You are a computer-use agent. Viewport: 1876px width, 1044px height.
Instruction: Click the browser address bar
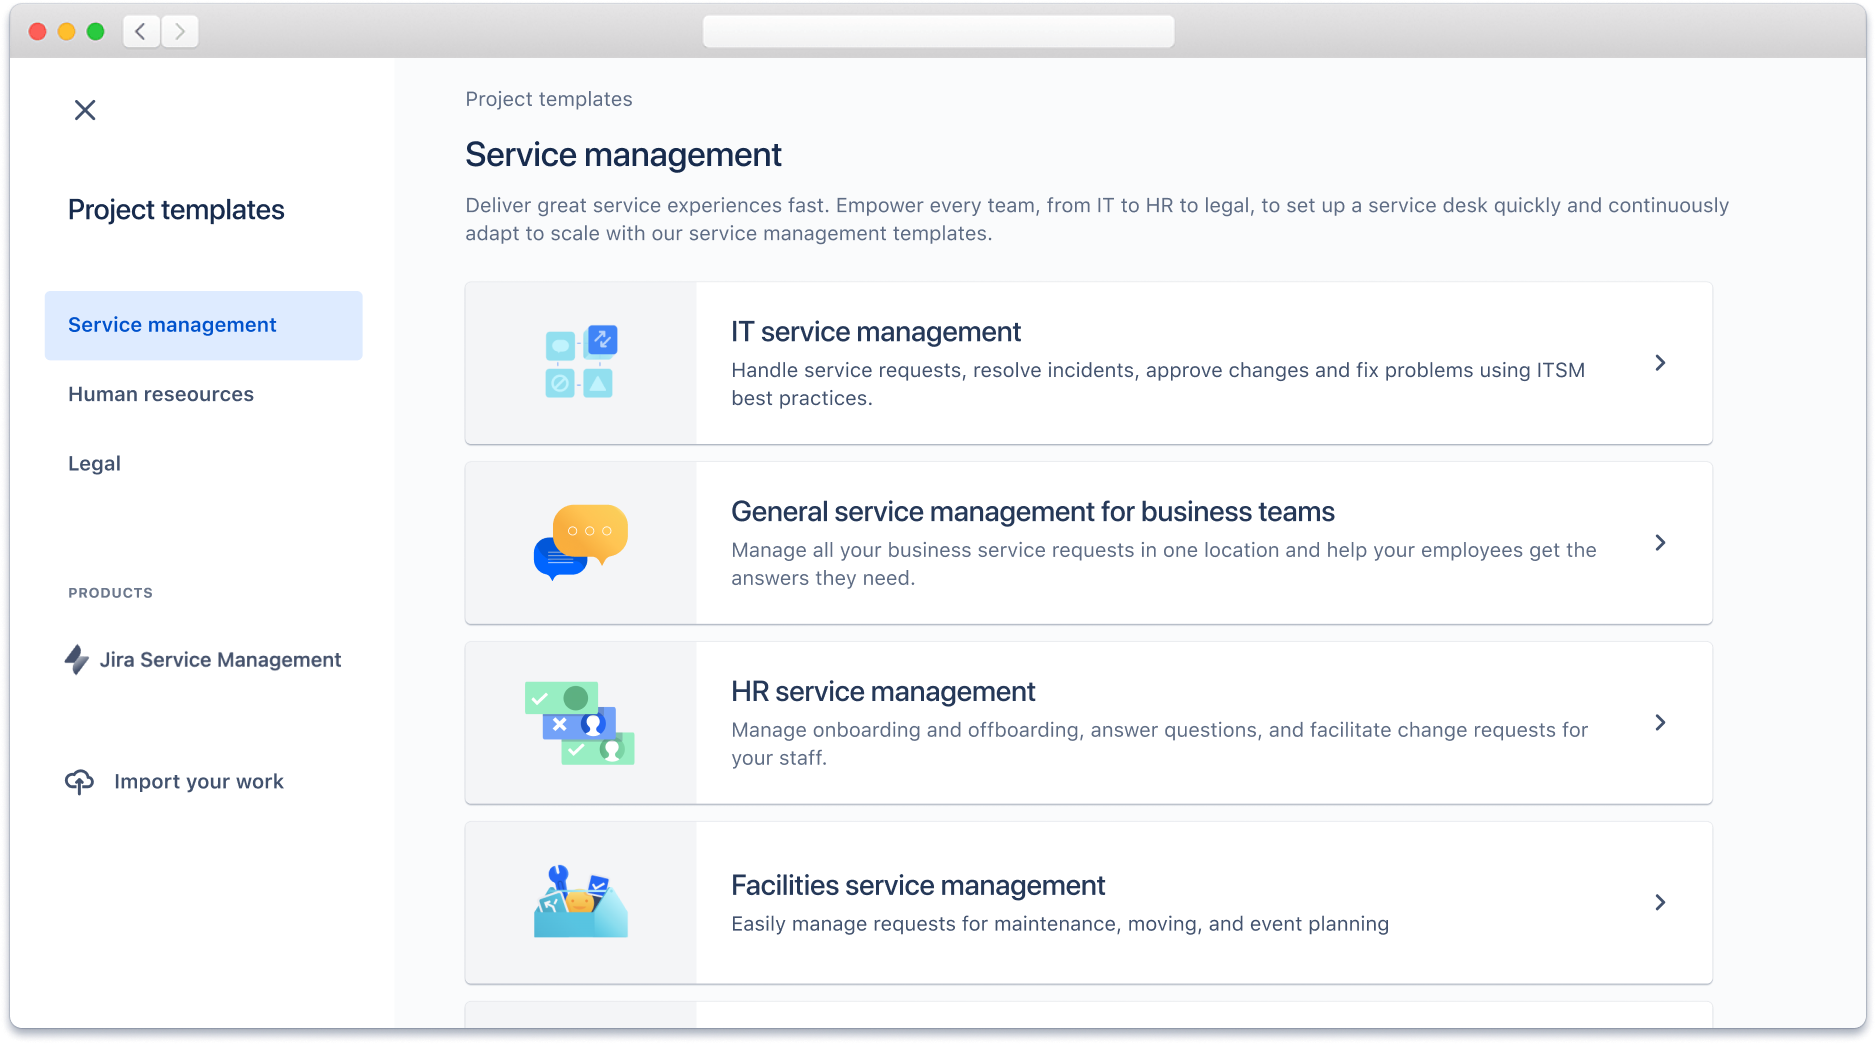pyautogui.click(x=938, y=31)
